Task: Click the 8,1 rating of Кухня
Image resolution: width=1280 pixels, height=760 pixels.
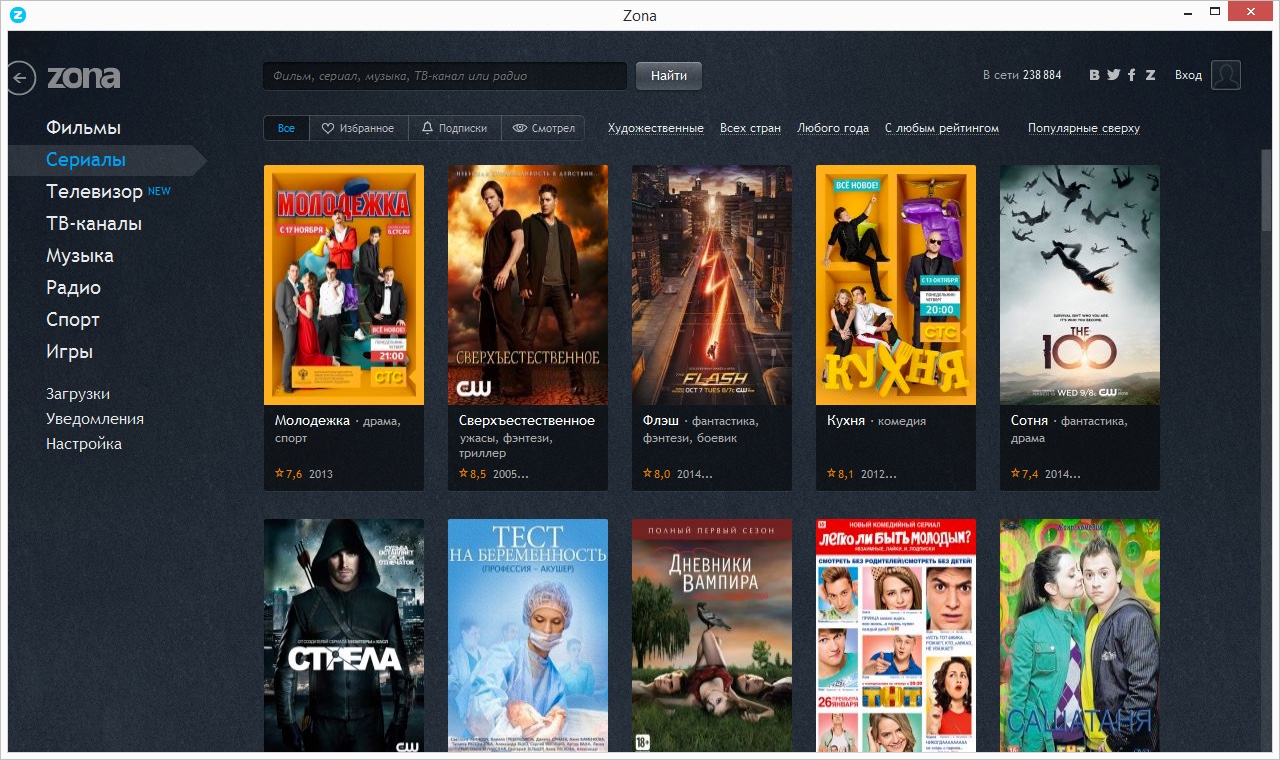Action: click(840, 474)
